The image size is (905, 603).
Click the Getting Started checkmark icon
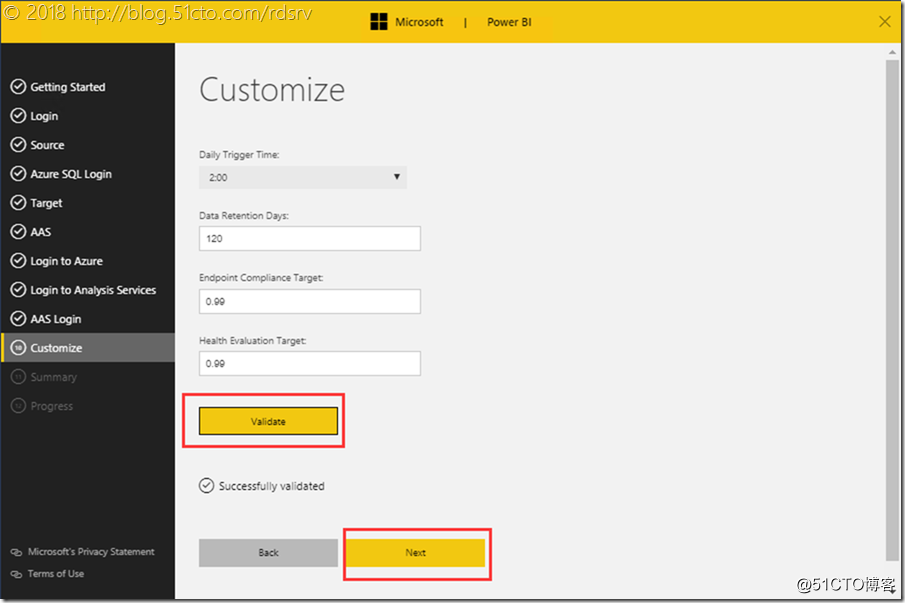click(18, 87)
